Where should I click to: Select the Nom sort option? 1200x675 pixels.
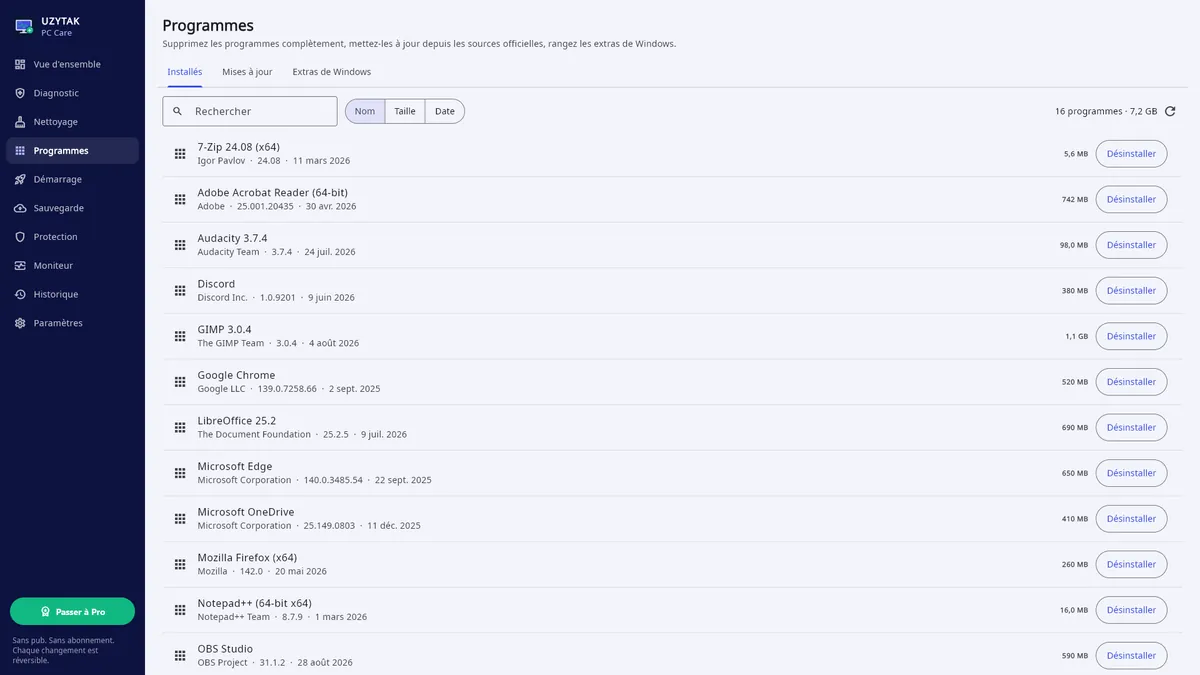[x=365, y=111]
